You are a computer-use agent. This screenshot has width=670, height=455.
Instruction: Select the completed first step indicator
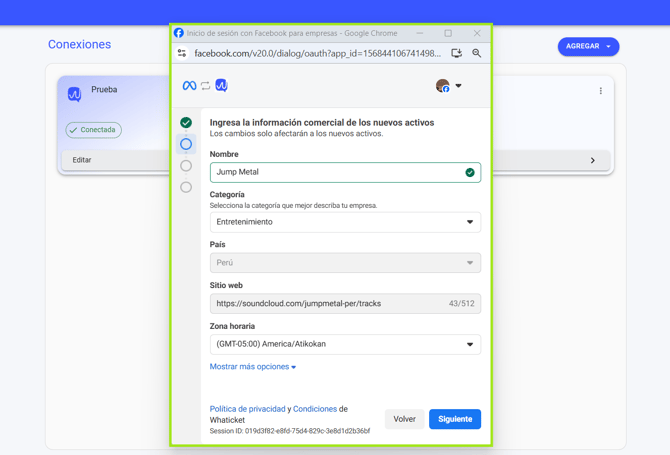click(186, 123)
